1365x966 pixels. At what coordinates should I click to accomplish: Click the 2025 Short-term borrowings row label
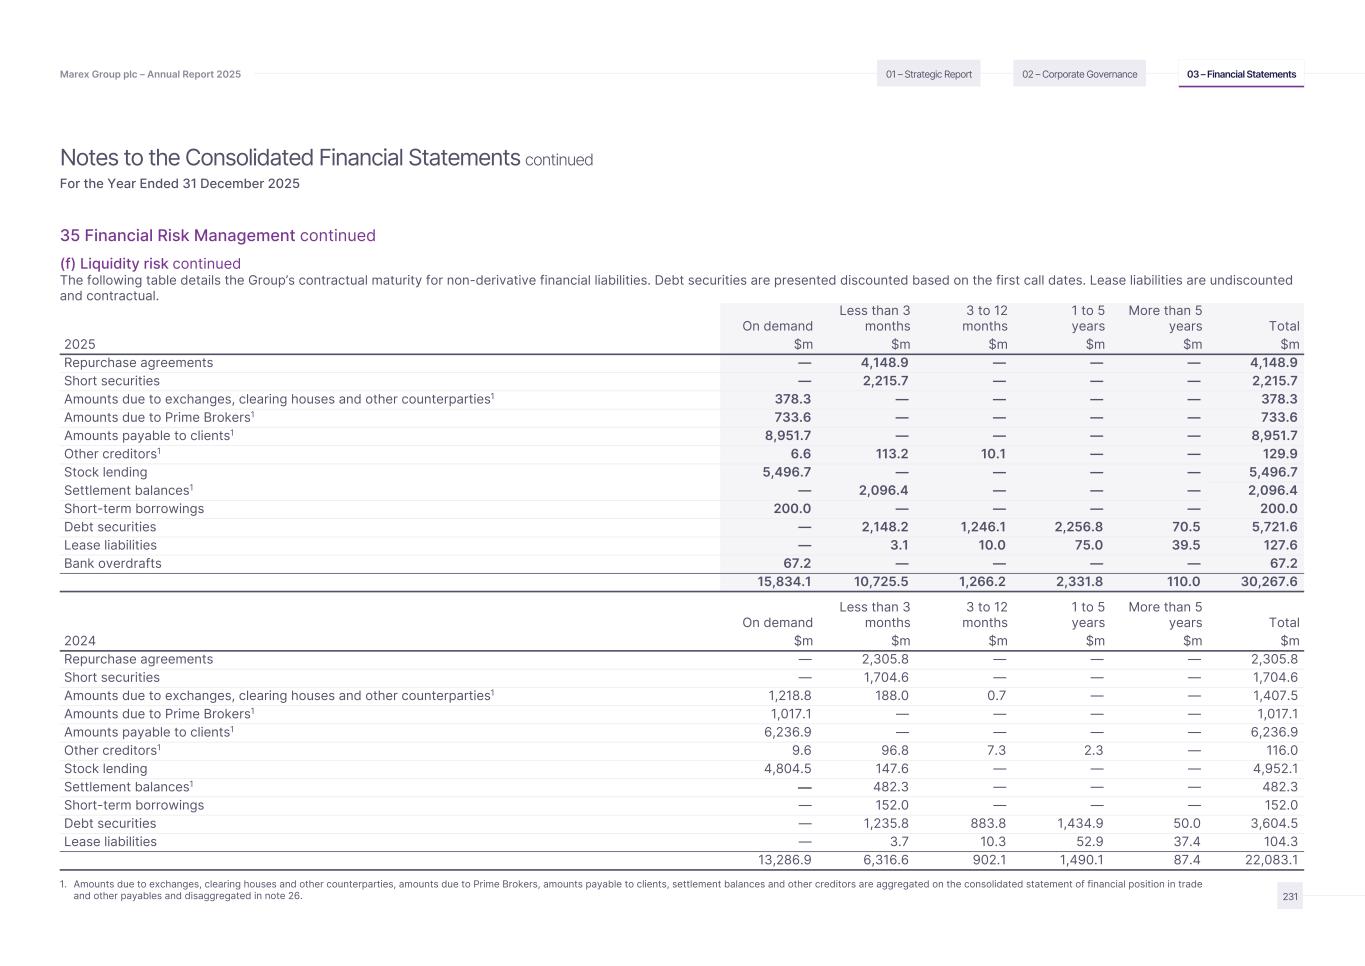pos(133,509)
